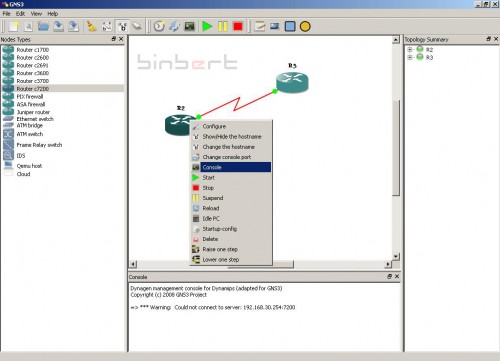Open the console terminal toolbar icon
Viewport: 500px width, 361px height.
(189, 26)
